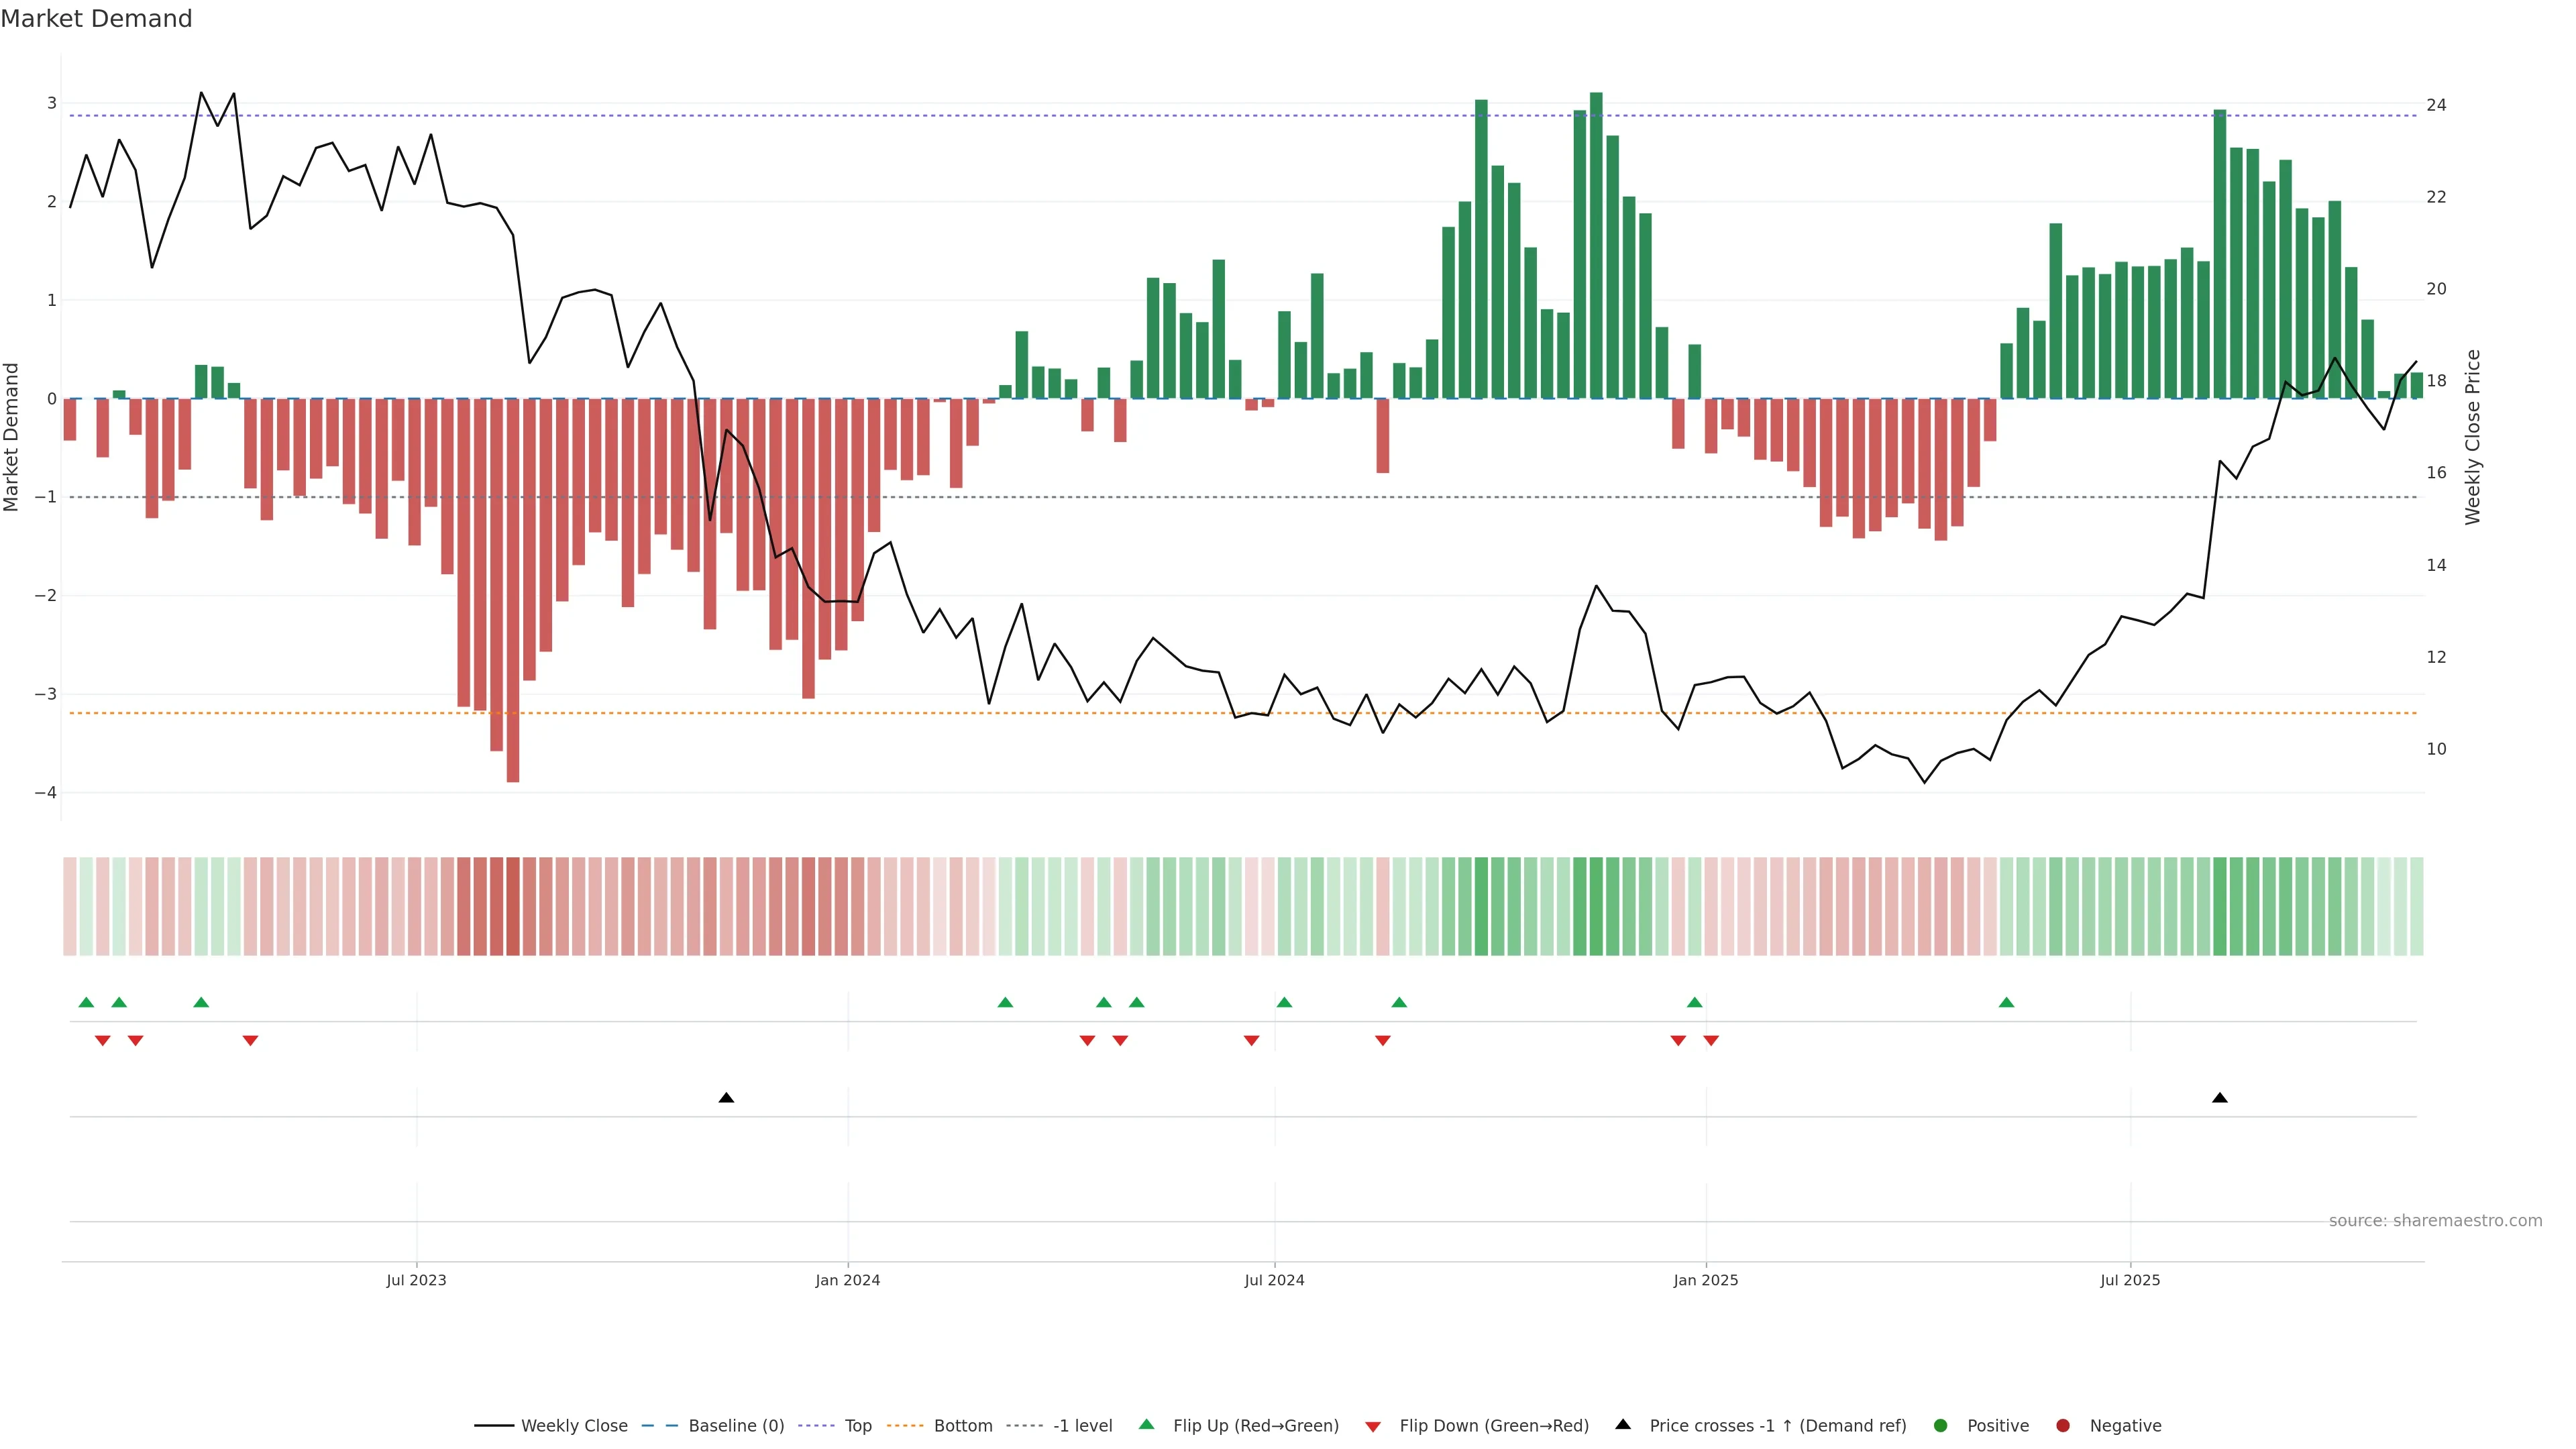This screenshot has height=1449, width=2576.
Task: Click red Flip Down legend triangle icon
Action: click(1373, 1426)
